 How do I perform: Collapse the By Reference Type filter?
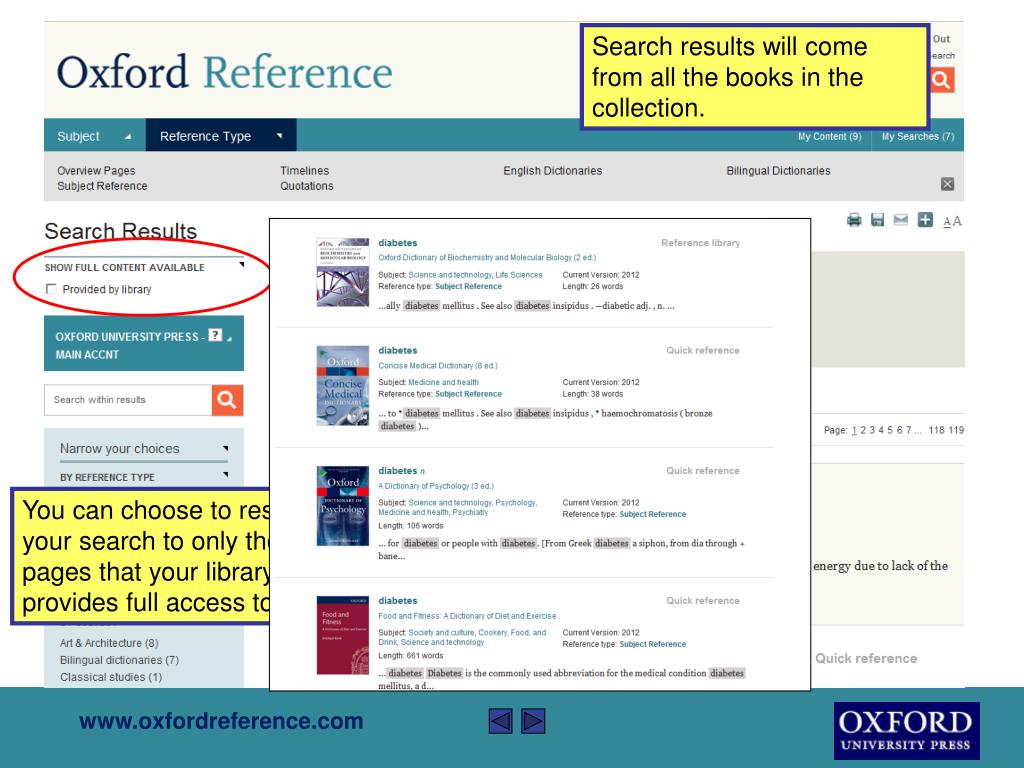point(225,475)
